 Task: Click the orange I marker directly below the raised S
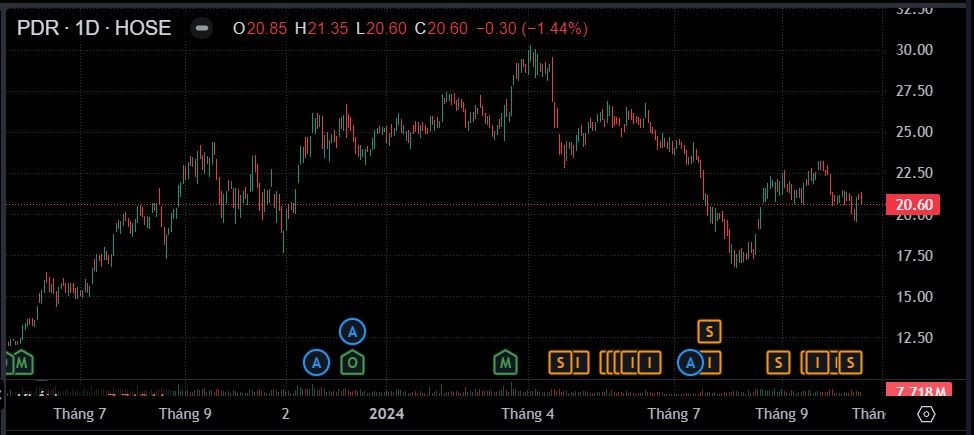click(x=709, y=362)
